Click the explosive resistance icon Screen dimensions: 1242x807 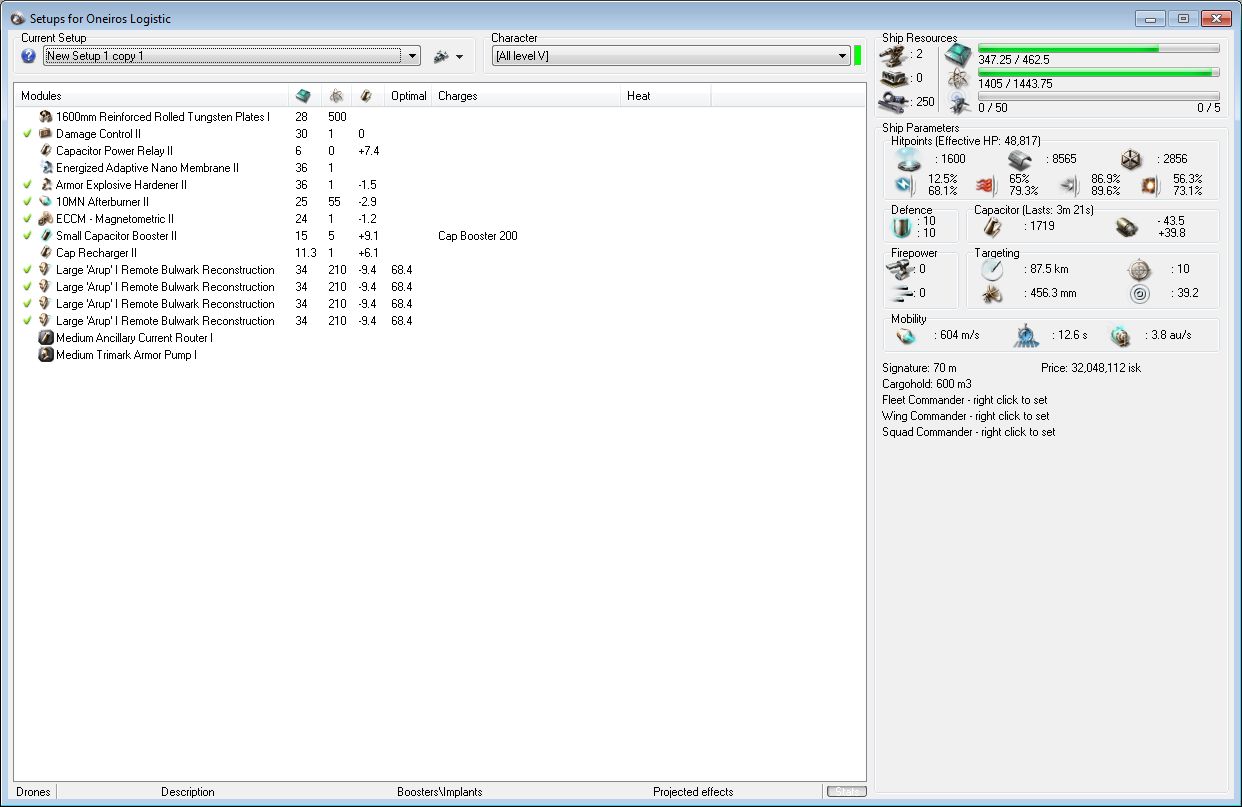[x=1151, y=184]
